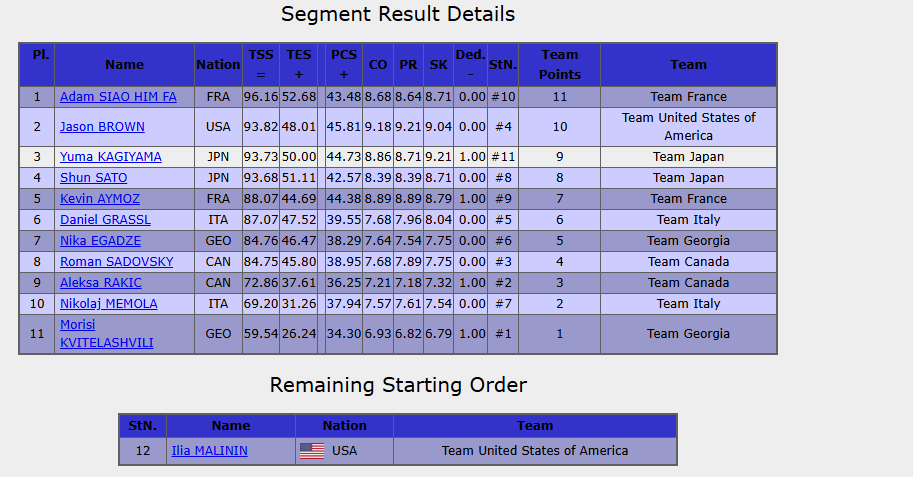Screen dimensions: 913x477
Task: Open Jason BROWN's skater link
Action: click(x=102, y=127)
